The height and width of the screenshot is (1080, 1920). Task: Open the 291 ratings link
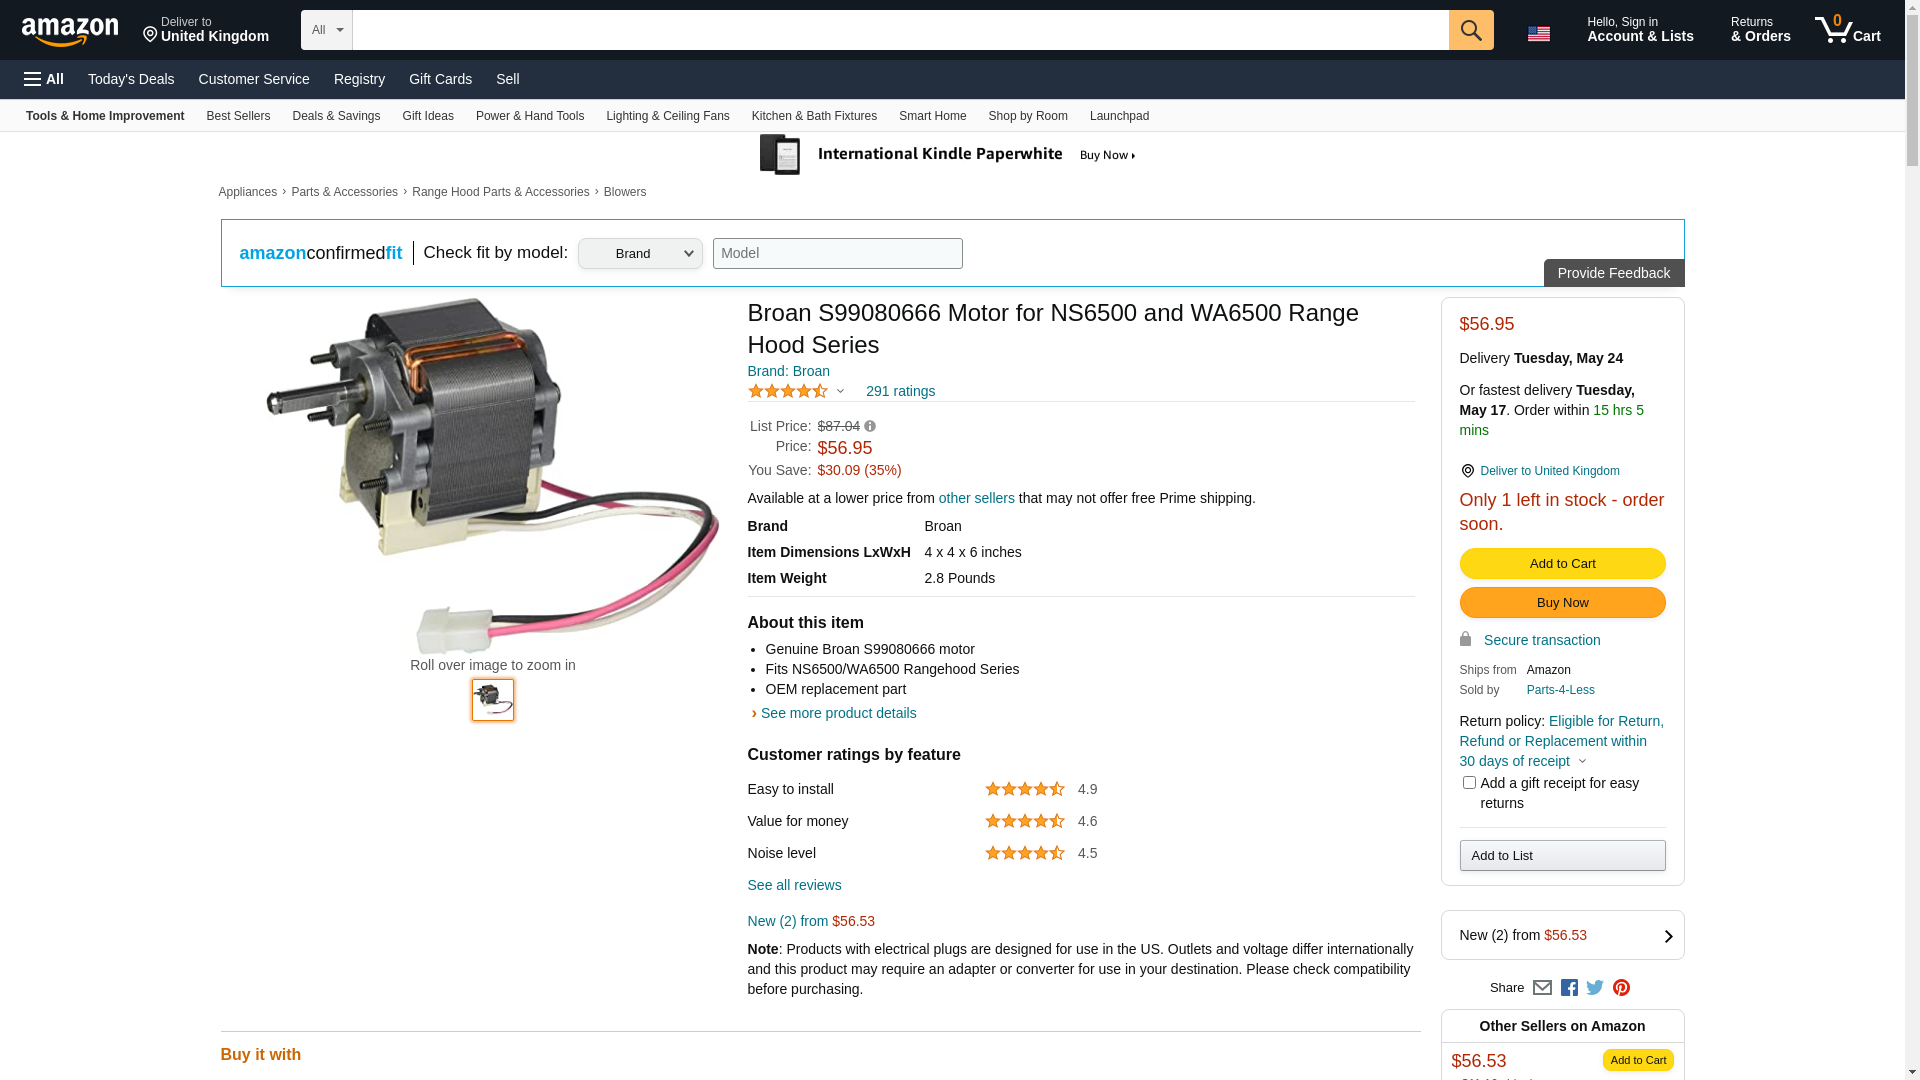[x=900, y=392]
